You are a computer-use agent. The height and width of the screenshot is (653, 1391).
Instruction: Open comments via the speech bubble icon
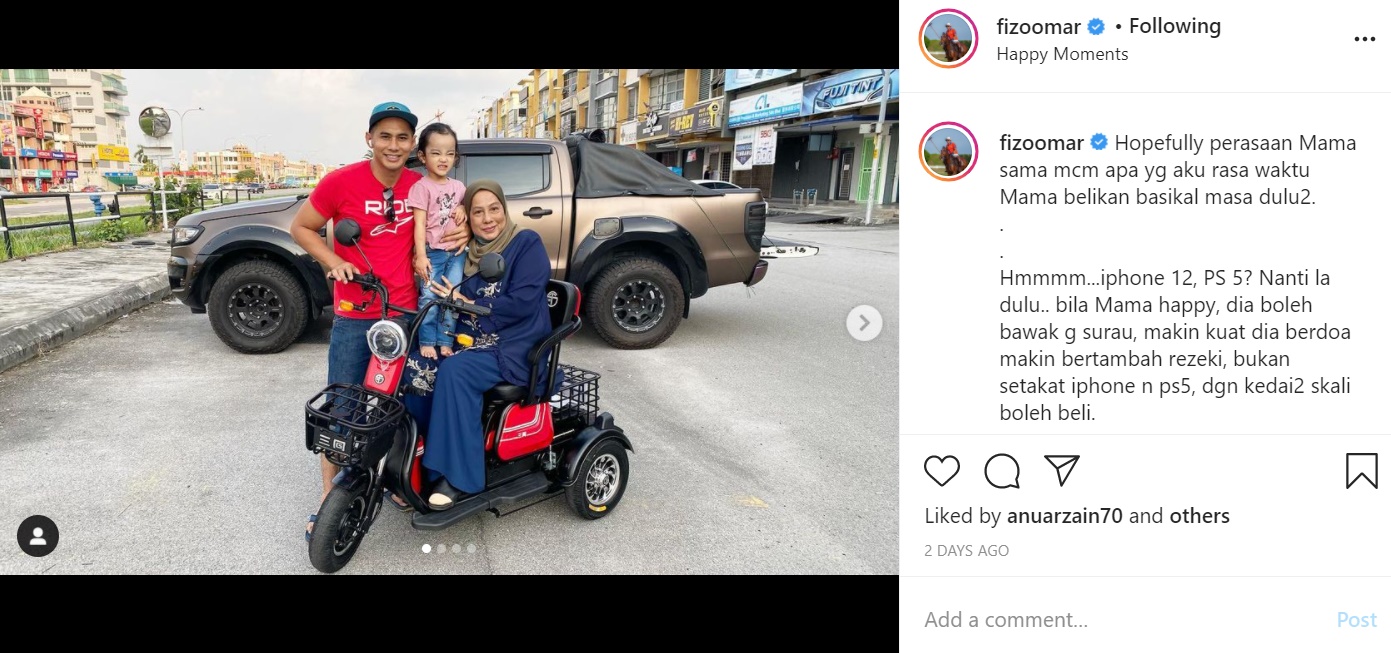1002,470
